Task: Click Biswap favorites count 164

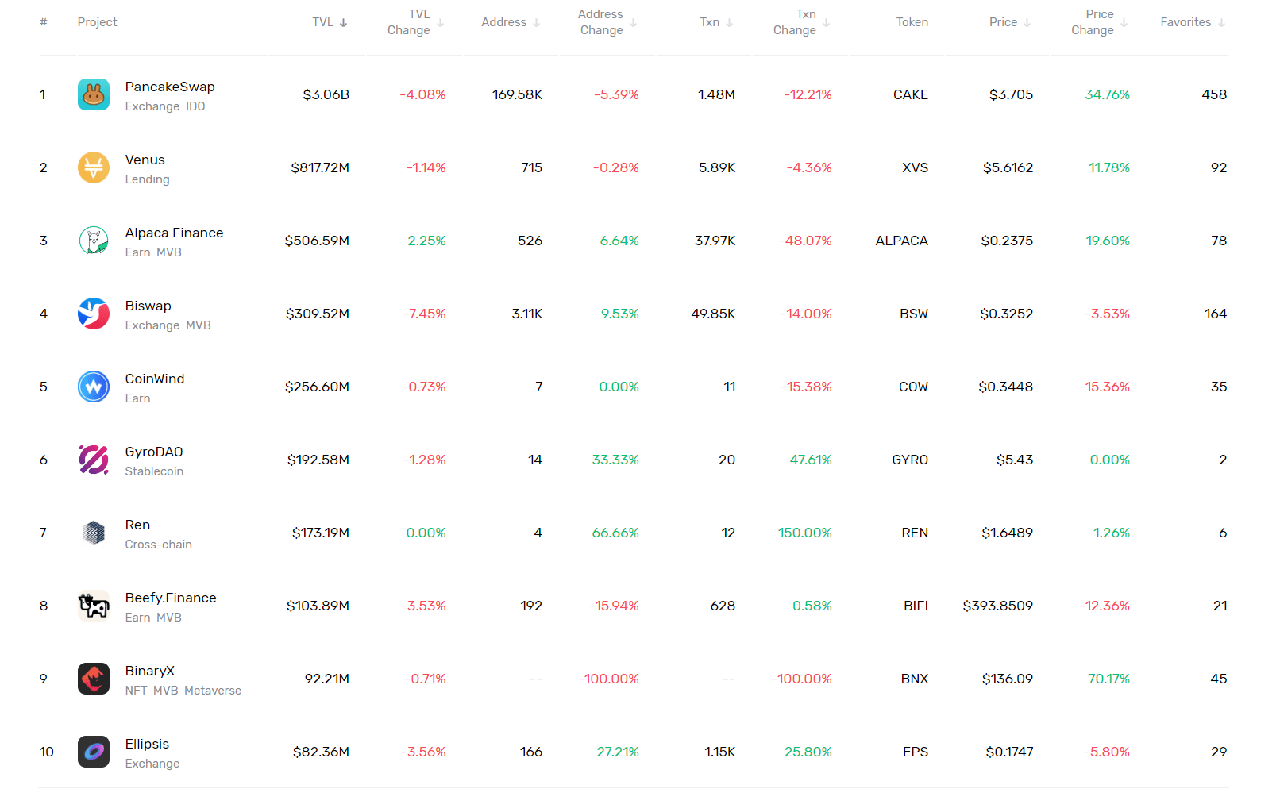Action: coord(1216,314)
